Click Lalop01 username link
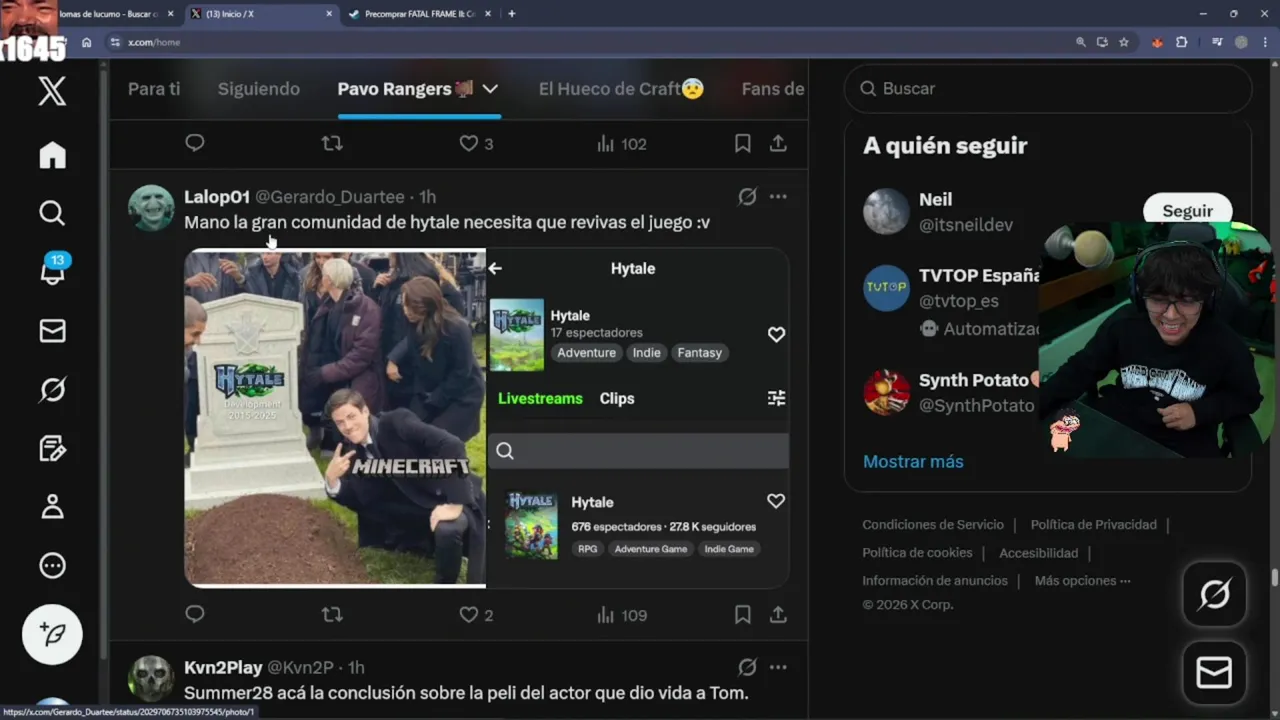The image size is (1280, 720). point(217,197)
